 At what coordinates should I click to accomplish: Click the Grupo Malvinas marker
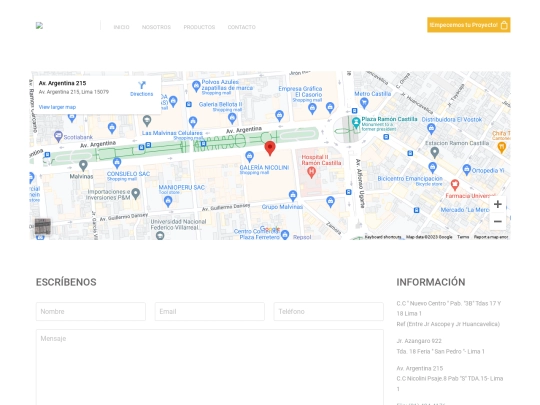293,195
